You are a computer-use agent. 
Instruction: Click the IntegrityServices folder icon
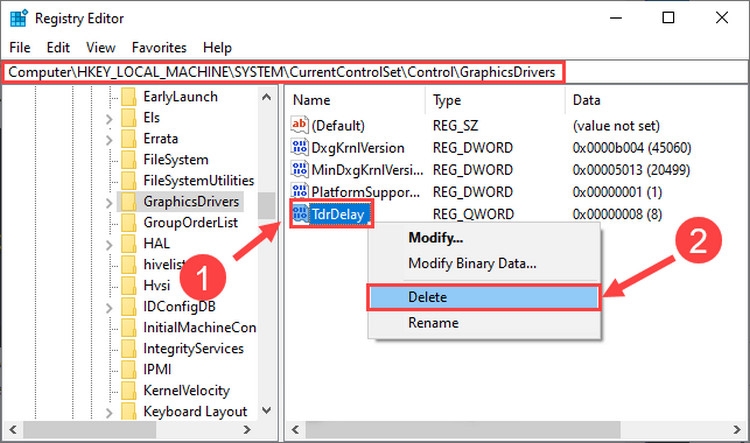tap(129, 349)
